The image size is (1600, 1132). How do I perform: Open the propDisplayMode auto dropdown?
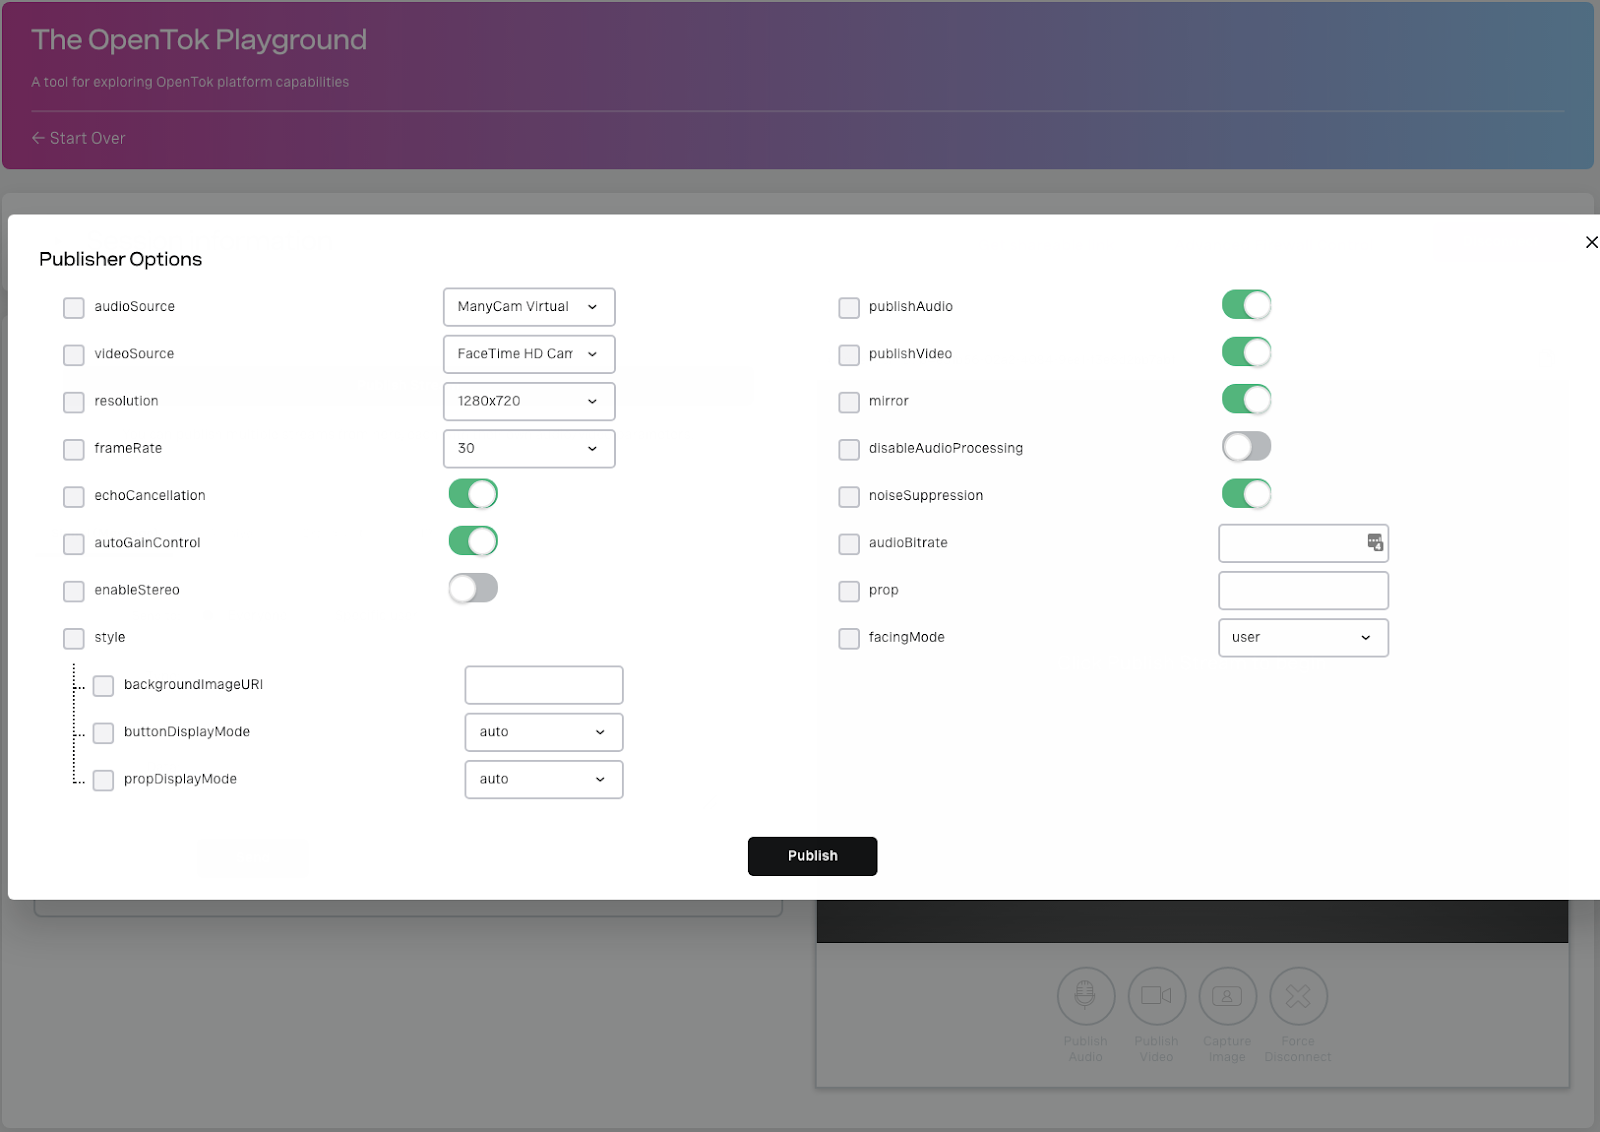click(x=544, y=779)
